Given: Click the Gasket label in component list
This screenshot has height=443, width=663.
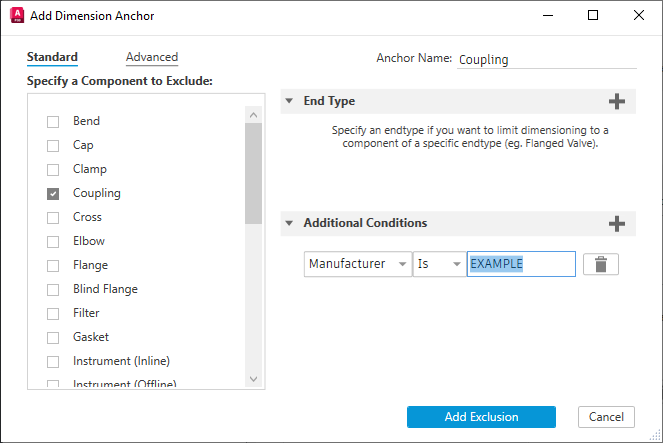Looking at the screenshot, I should [91, 337].
